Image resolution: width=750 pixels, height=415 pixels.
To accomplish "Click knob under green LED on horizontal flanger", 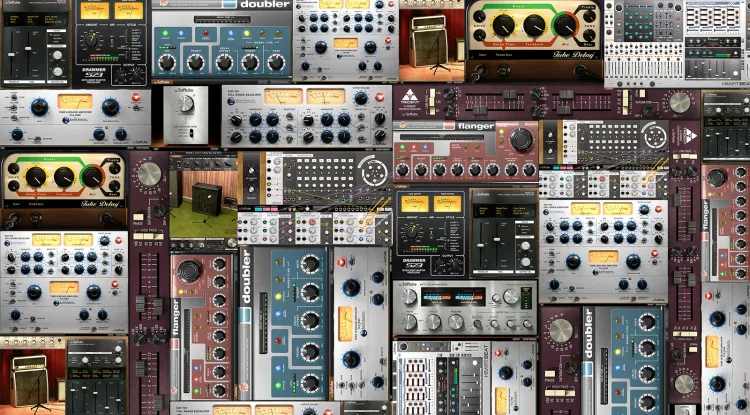I will point(403,170).
